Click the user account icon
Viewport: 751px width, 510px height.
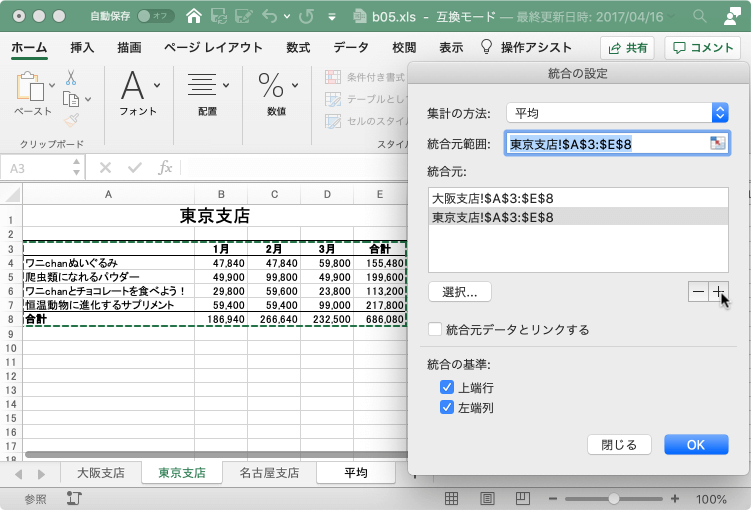(732, 16)
